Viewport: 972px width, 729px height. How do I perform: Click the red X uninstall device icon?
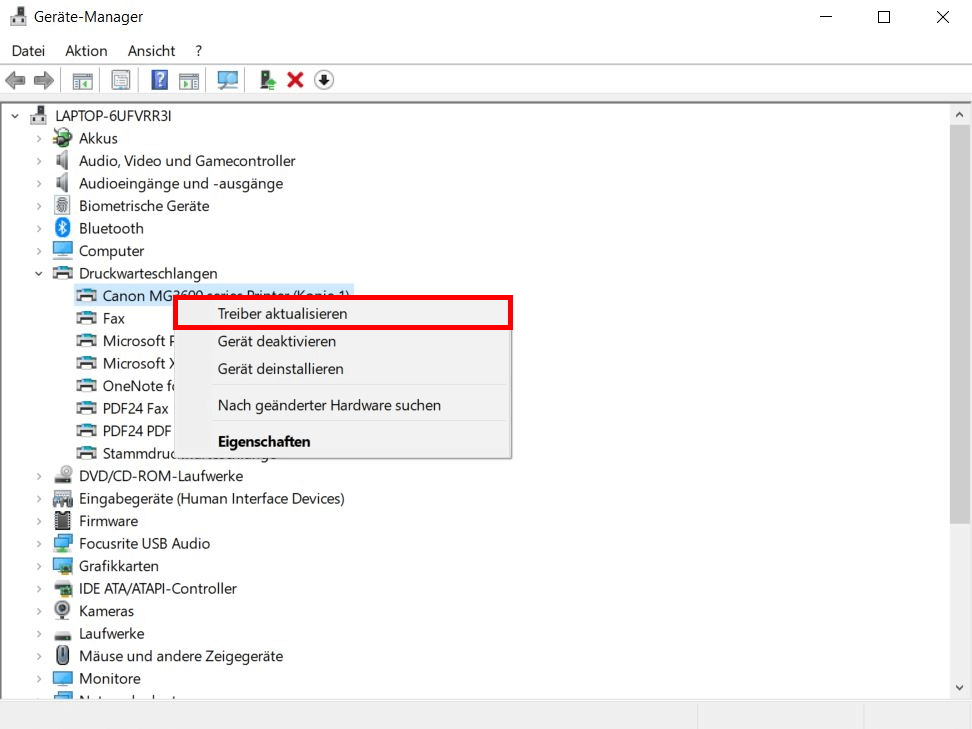click(x=295, y=80)
